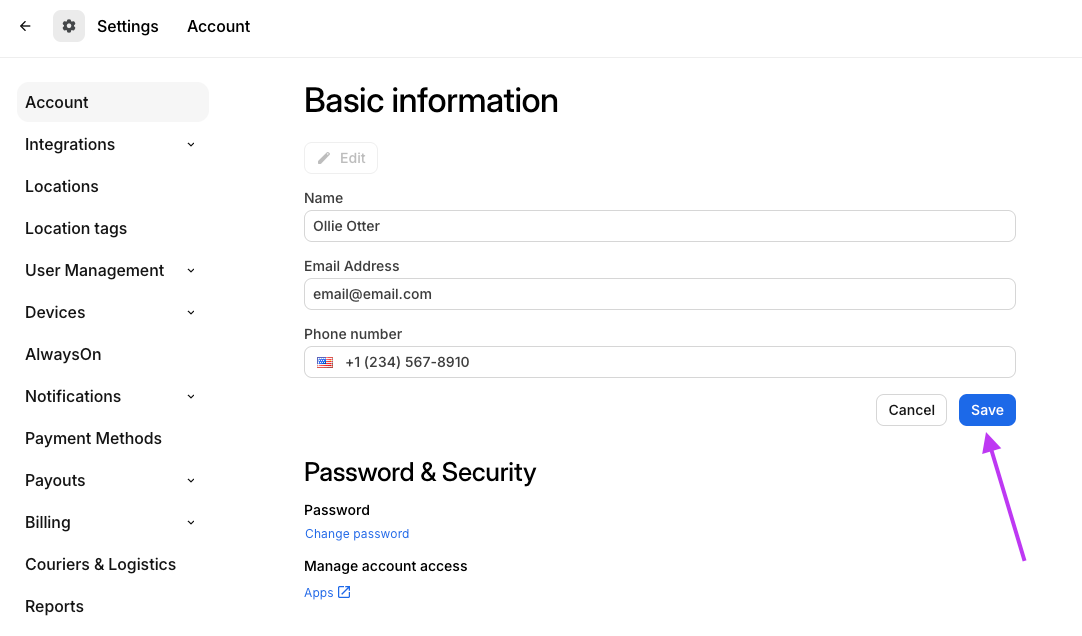Screen dimensions: 1082x636
Task: Select Account in the sidebar
Action: [57, 102]
